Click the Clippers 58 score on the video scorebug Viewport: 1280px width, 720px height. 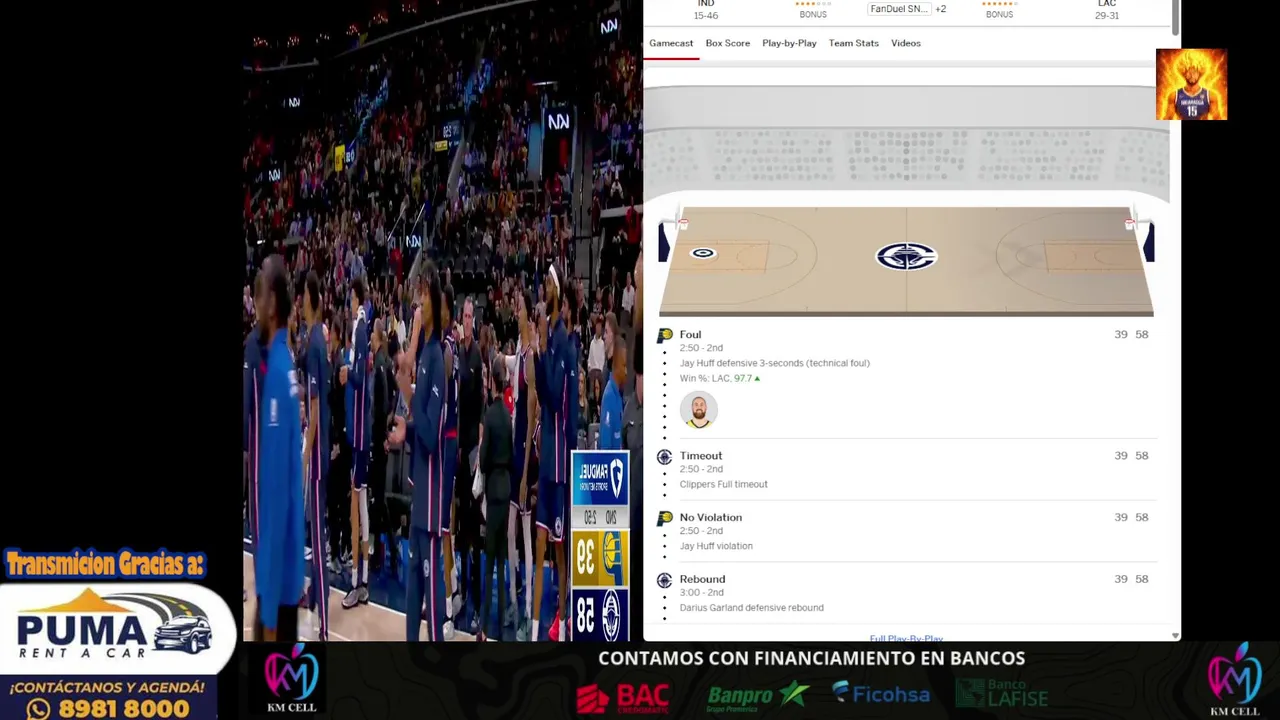tap(599, 614)
